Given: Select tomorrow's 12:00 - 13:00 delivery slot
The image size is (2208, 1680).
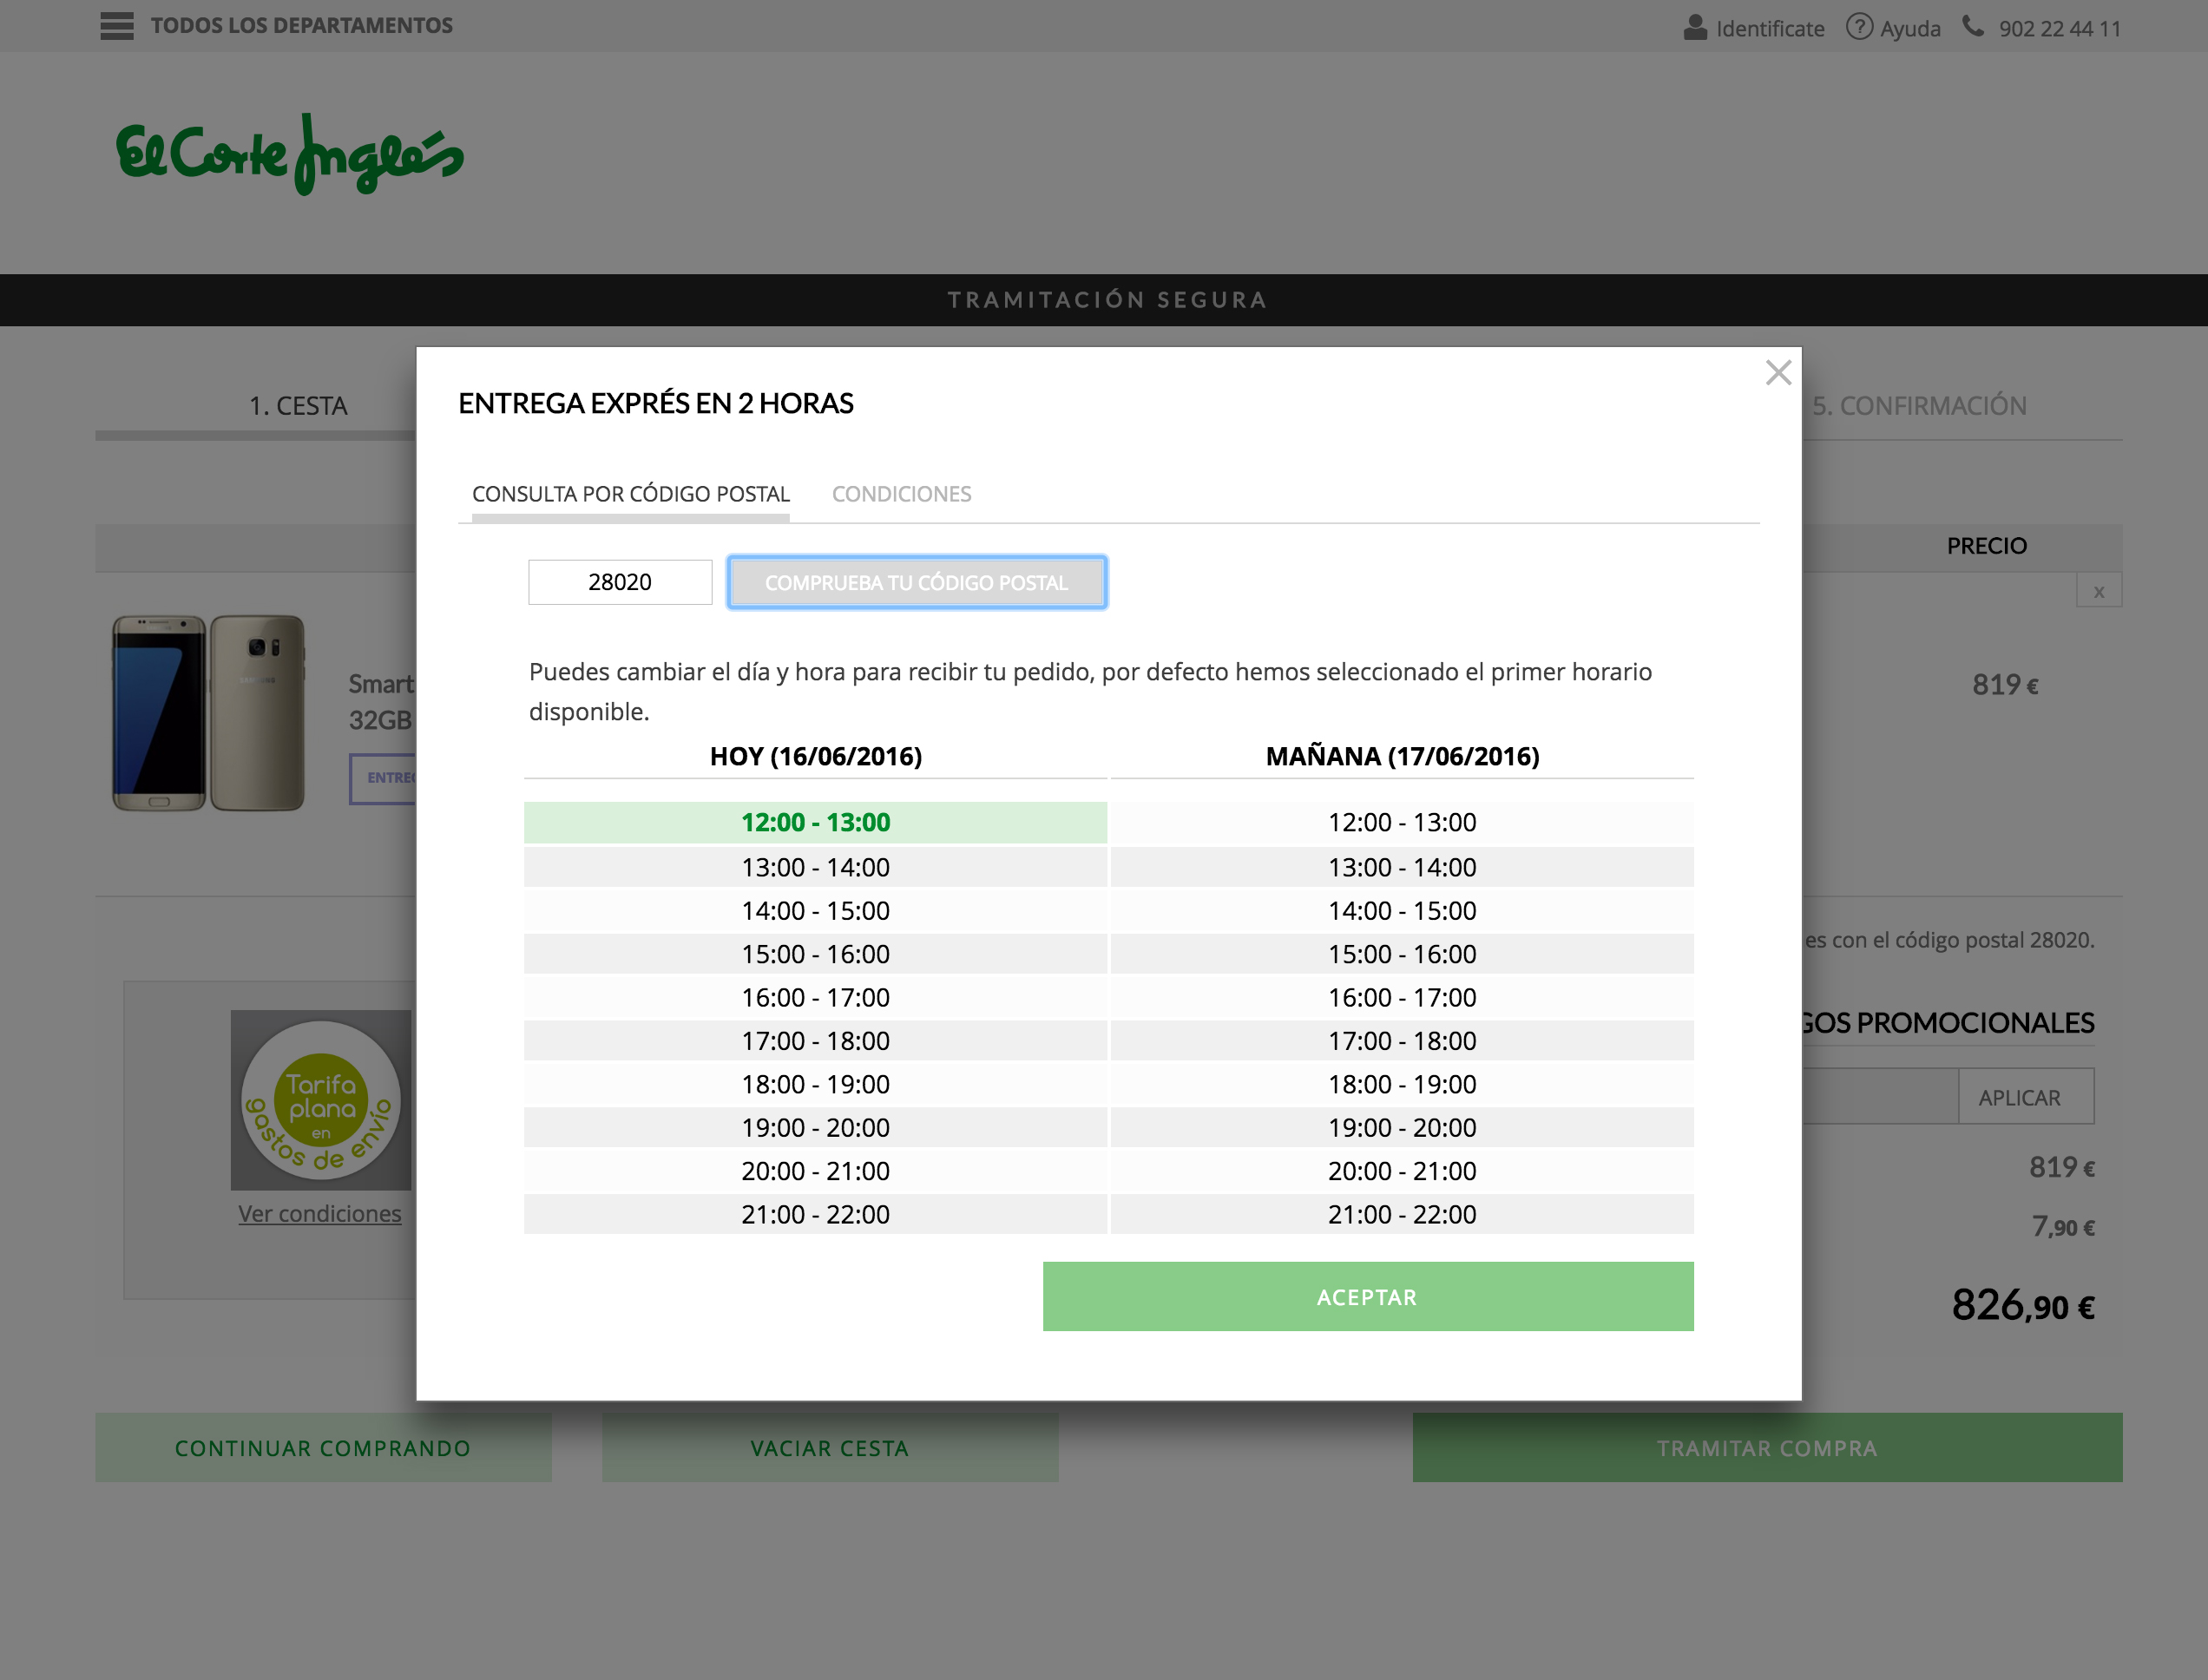Looking at the screenshot, I should pyautogui.click(x=1401, y=822).
